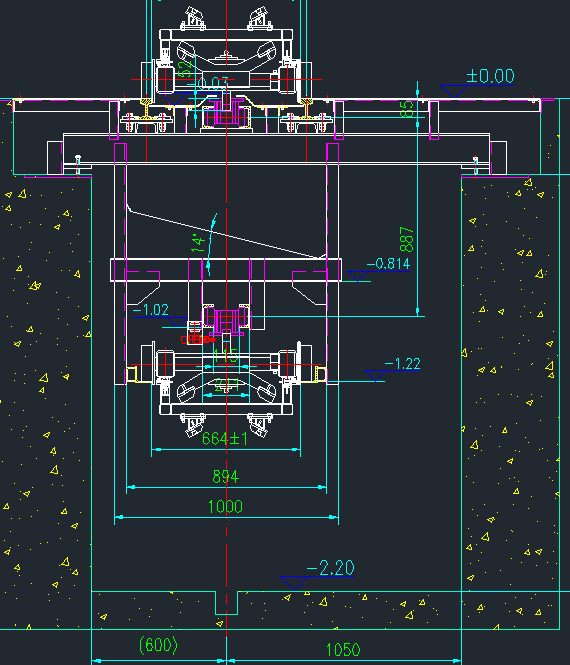
Task: Click the 894 dimension text
Action: tap(226, 477)
